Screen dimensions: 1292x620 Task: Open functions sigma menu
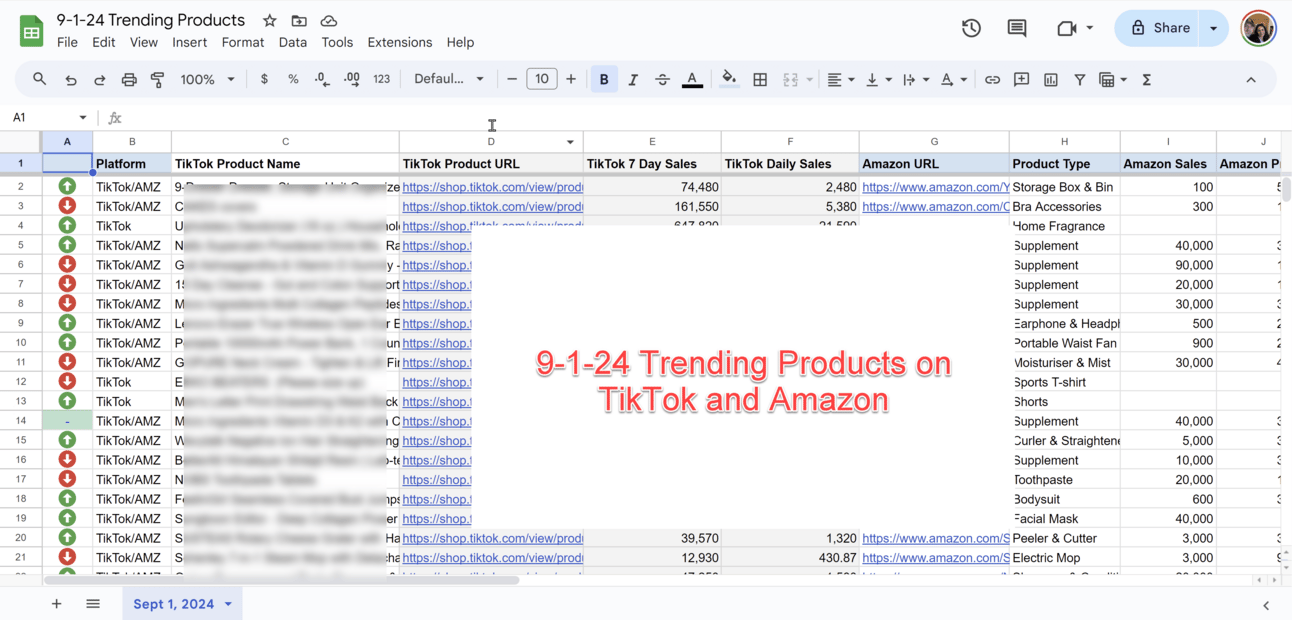click(1147, 79)
